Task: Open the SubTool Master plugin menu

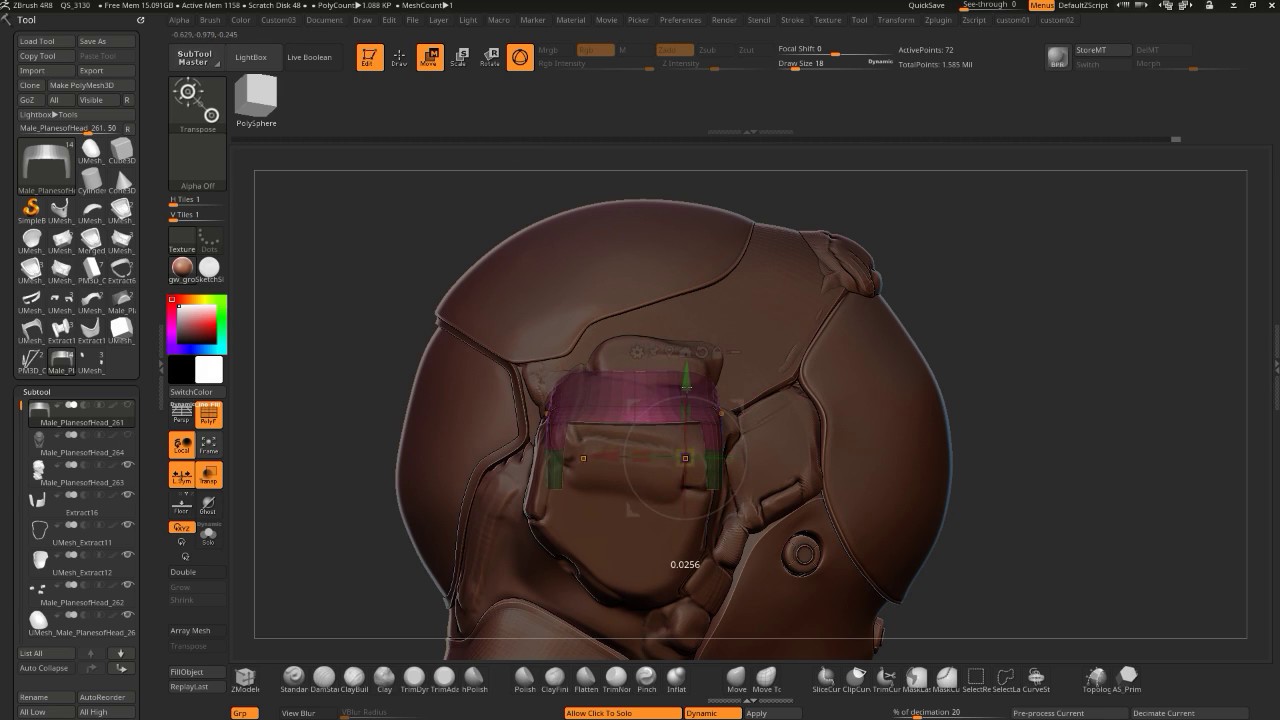Action: [195, 58]
